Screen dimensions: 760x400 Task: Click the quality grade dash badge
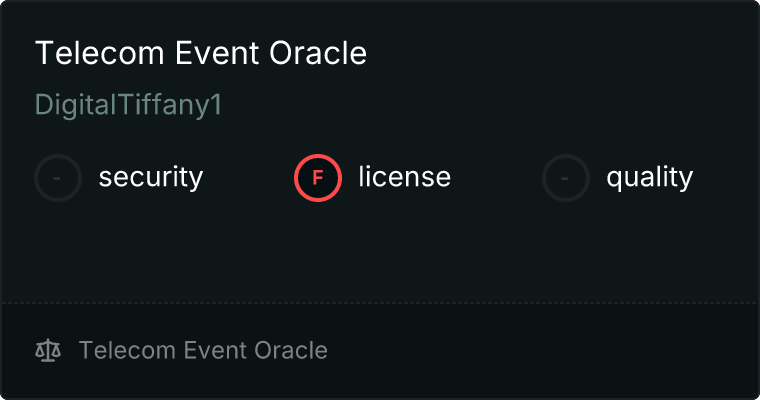pyautogui.click(x=566, y=178)
